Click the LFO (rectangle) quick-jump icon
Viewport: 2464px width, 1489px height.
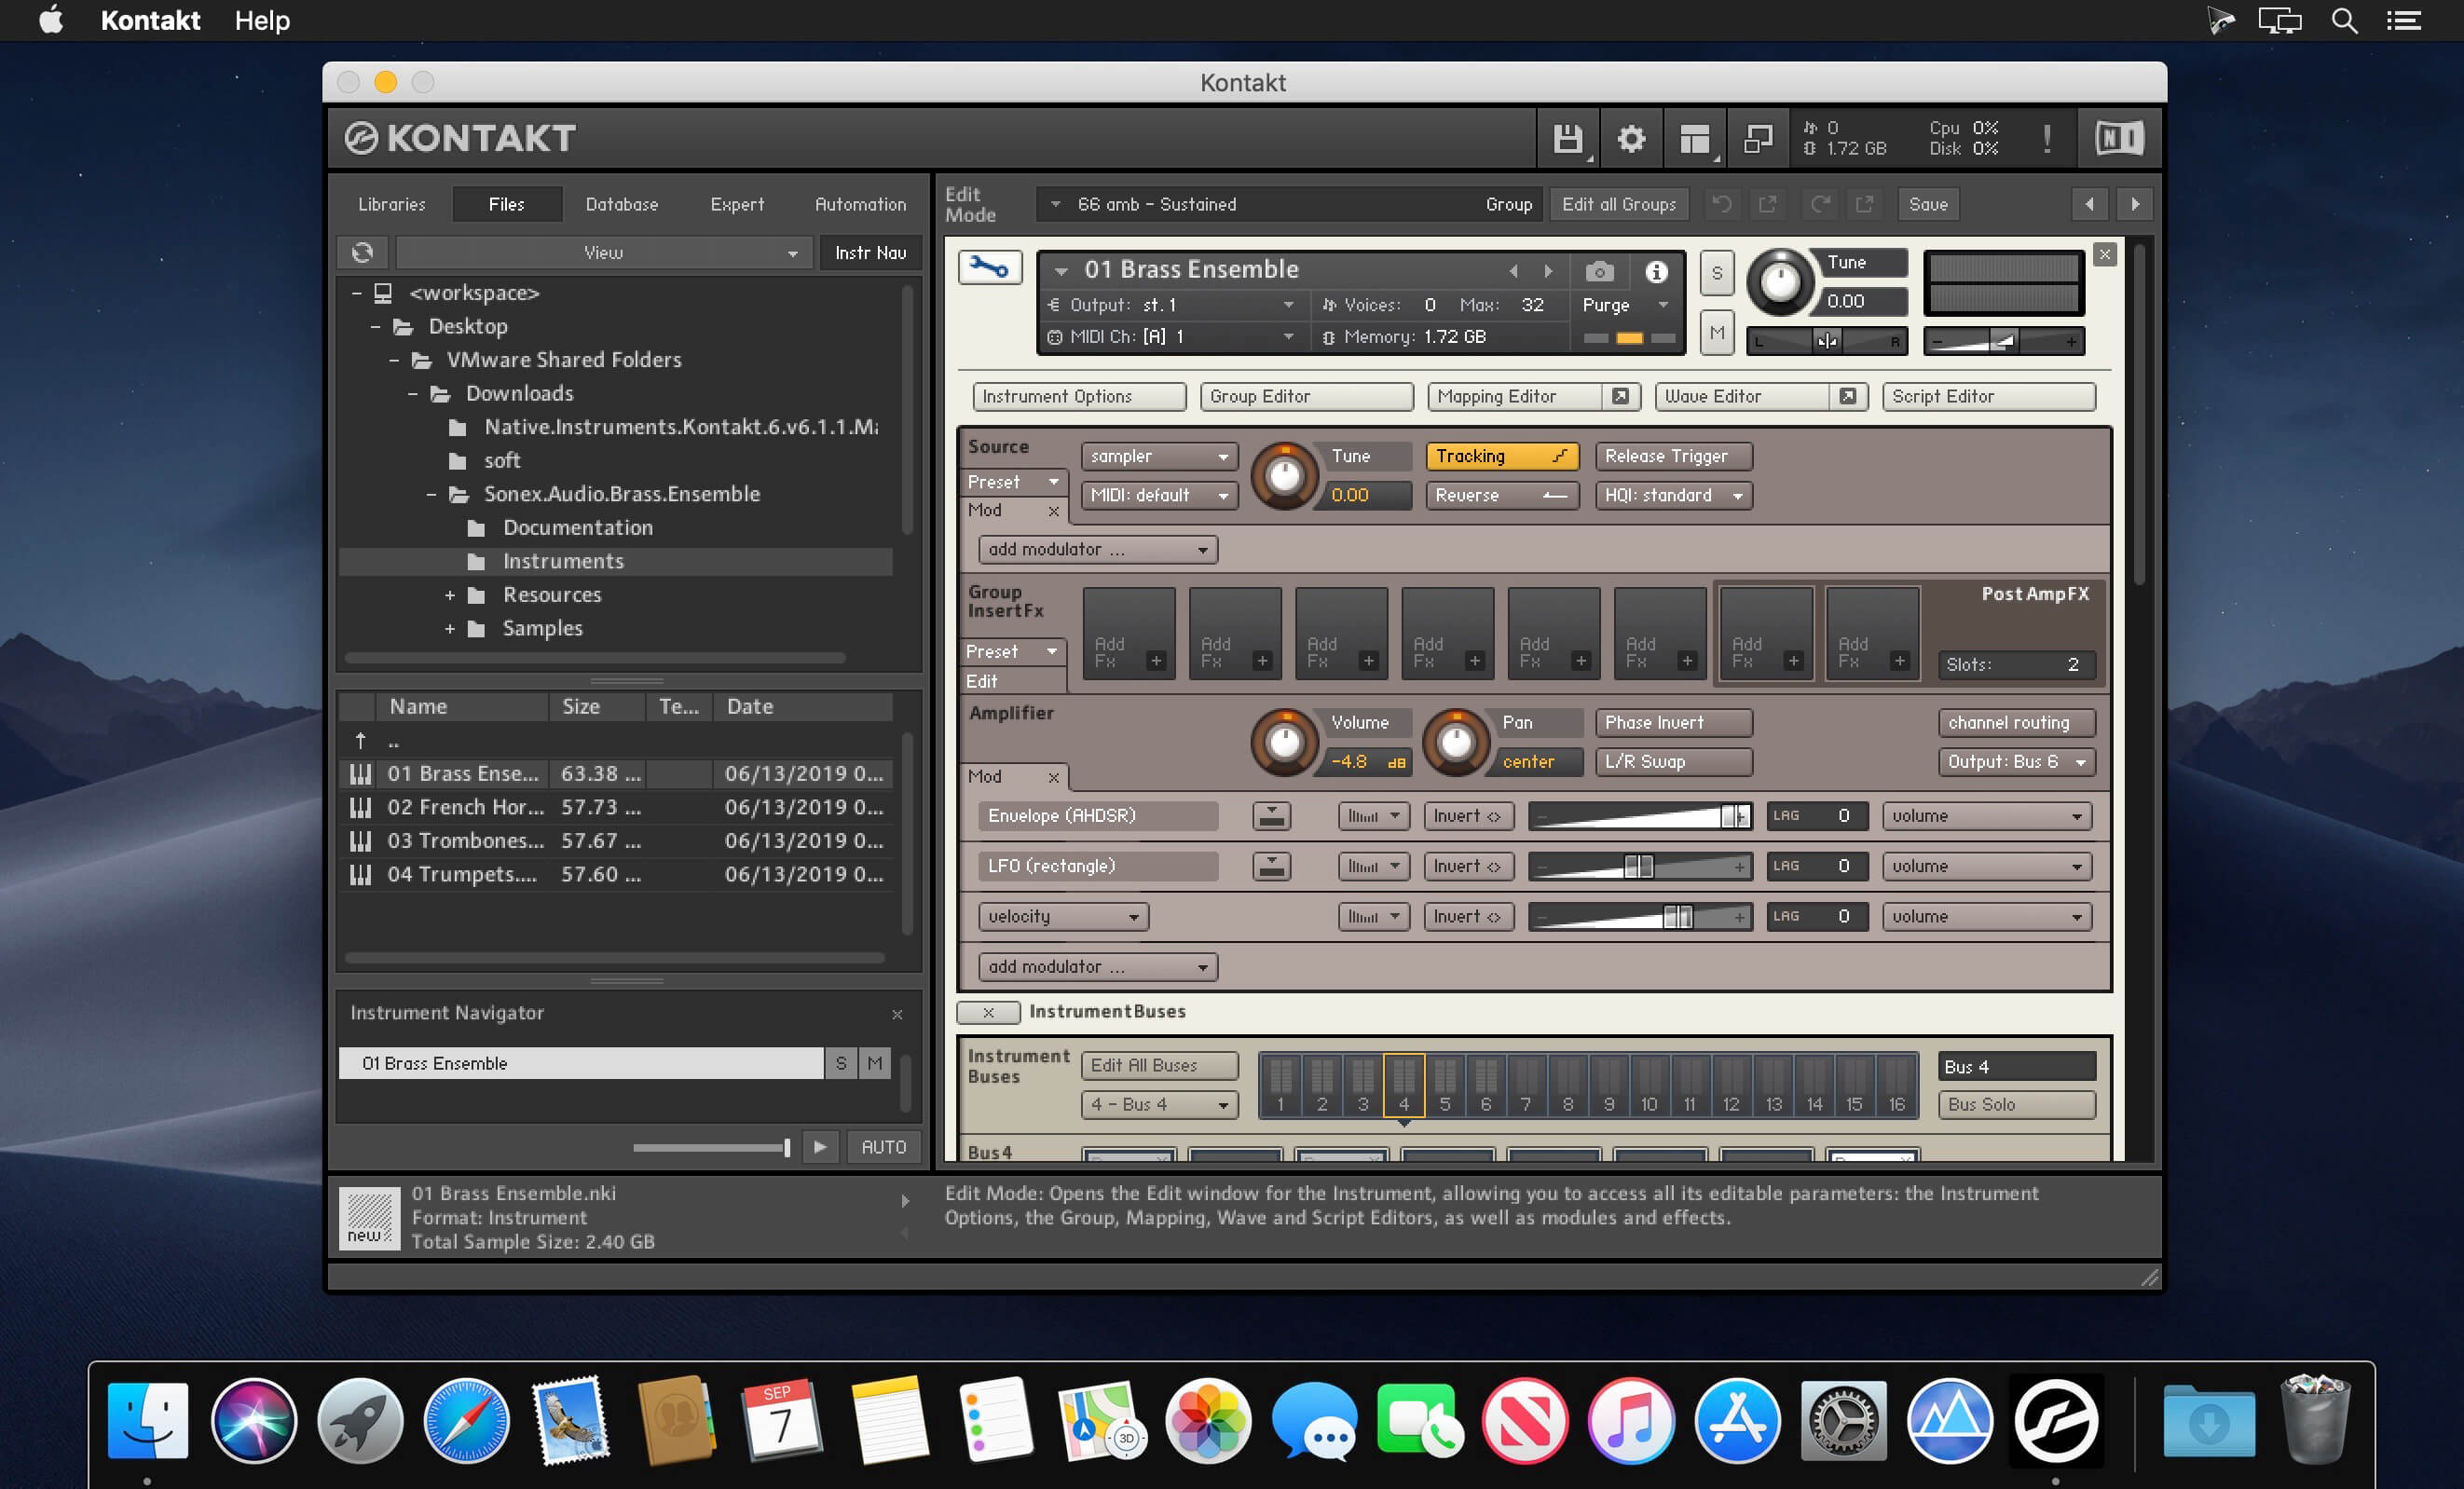coord(1271,866)
